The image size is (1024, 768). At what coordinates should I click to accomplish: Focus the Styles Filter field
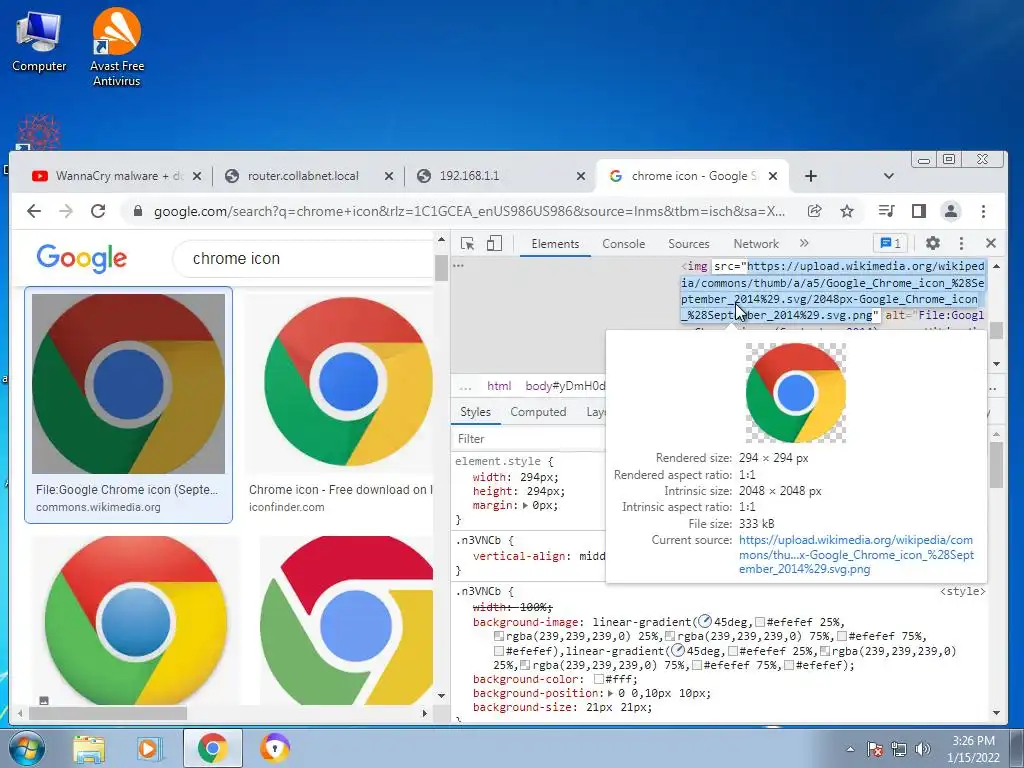(529, 439)
